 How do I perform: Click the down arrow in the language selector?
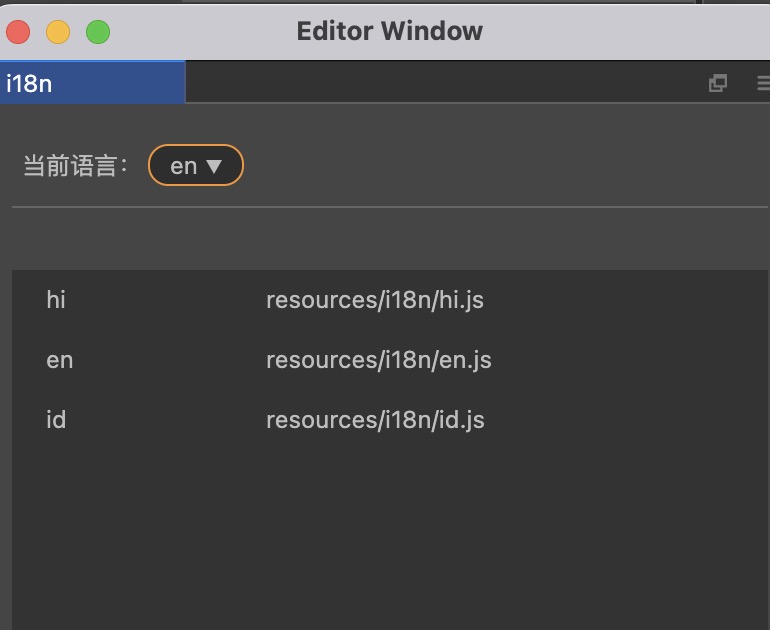point(213,166)
